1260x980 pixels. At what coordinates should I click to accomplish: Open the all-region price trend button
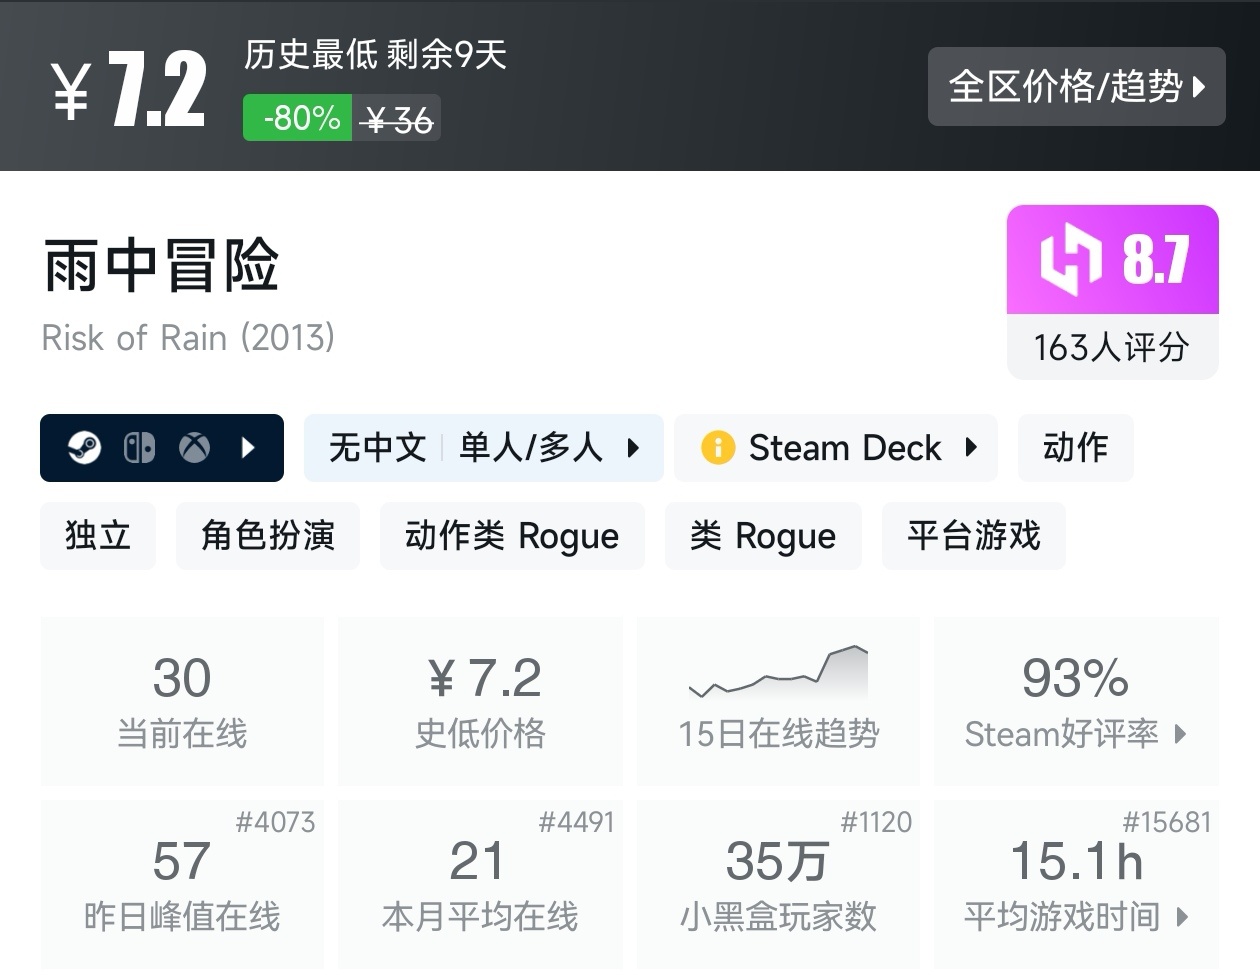click(x=1076, y=87)
